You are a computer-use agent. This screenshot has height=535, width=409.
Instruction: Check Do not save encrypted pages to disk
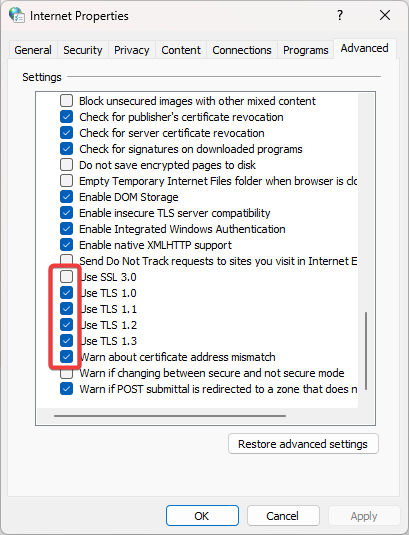[67, 164]
